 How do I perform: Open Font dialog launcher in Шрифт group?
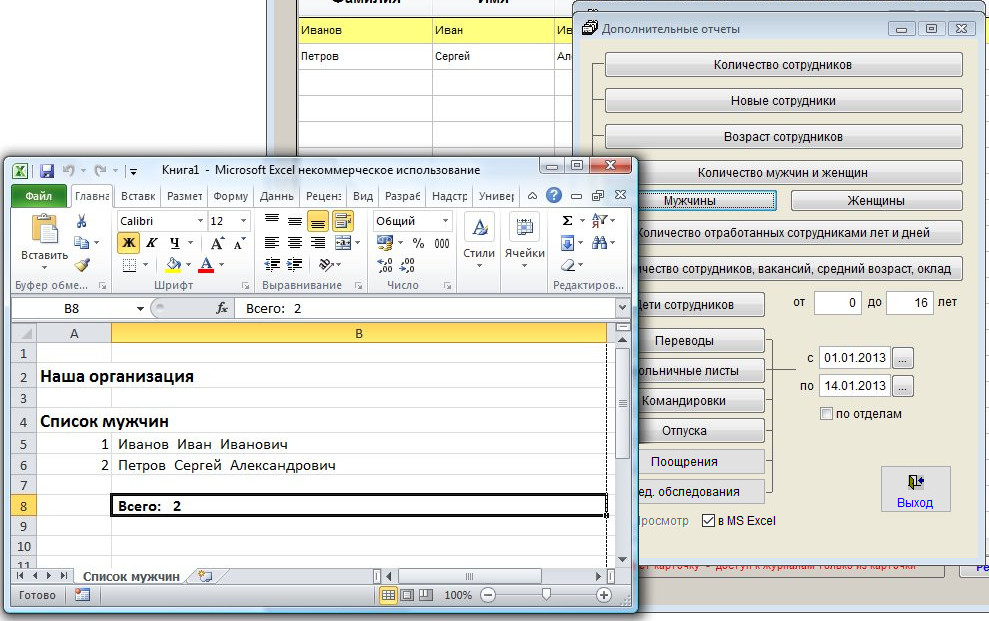point(245,286)
